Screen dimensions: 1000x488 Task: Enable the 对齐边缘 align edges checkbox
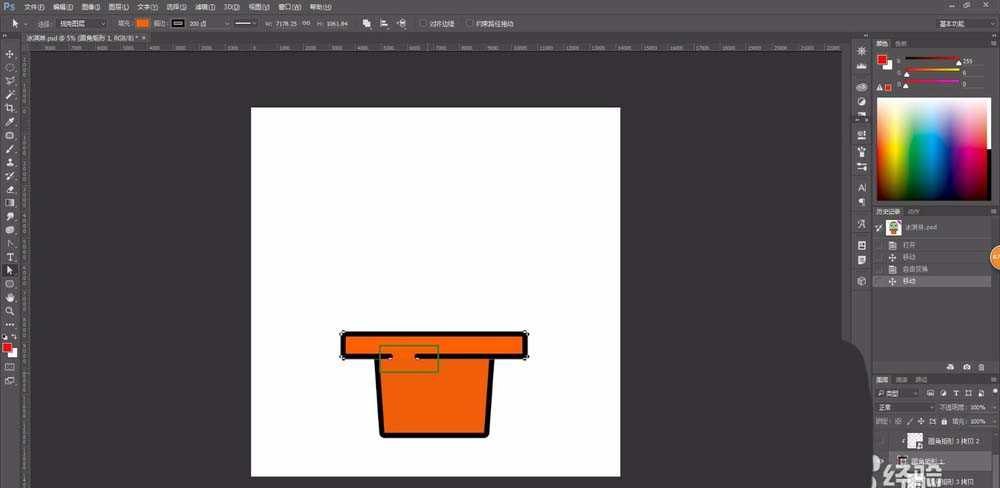coord(424,23)
